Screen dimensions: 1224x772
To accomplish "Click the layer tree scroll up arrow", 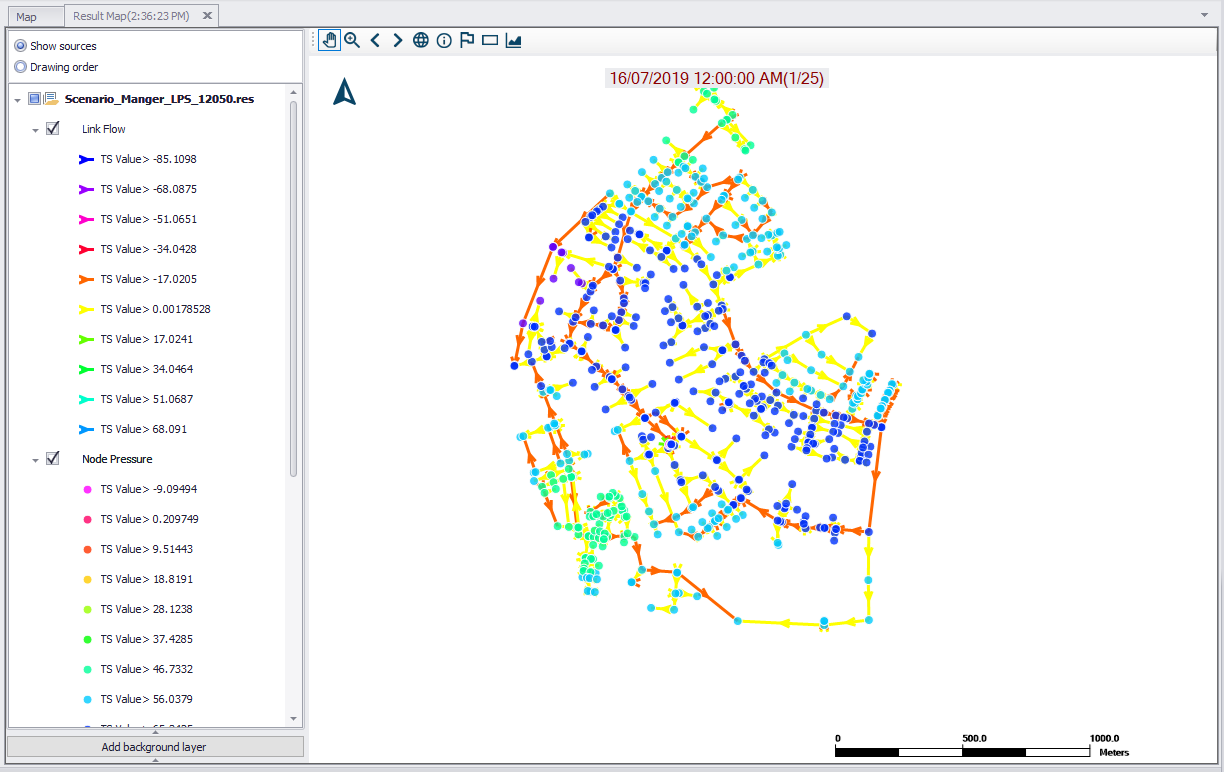I will click(293, 93).
